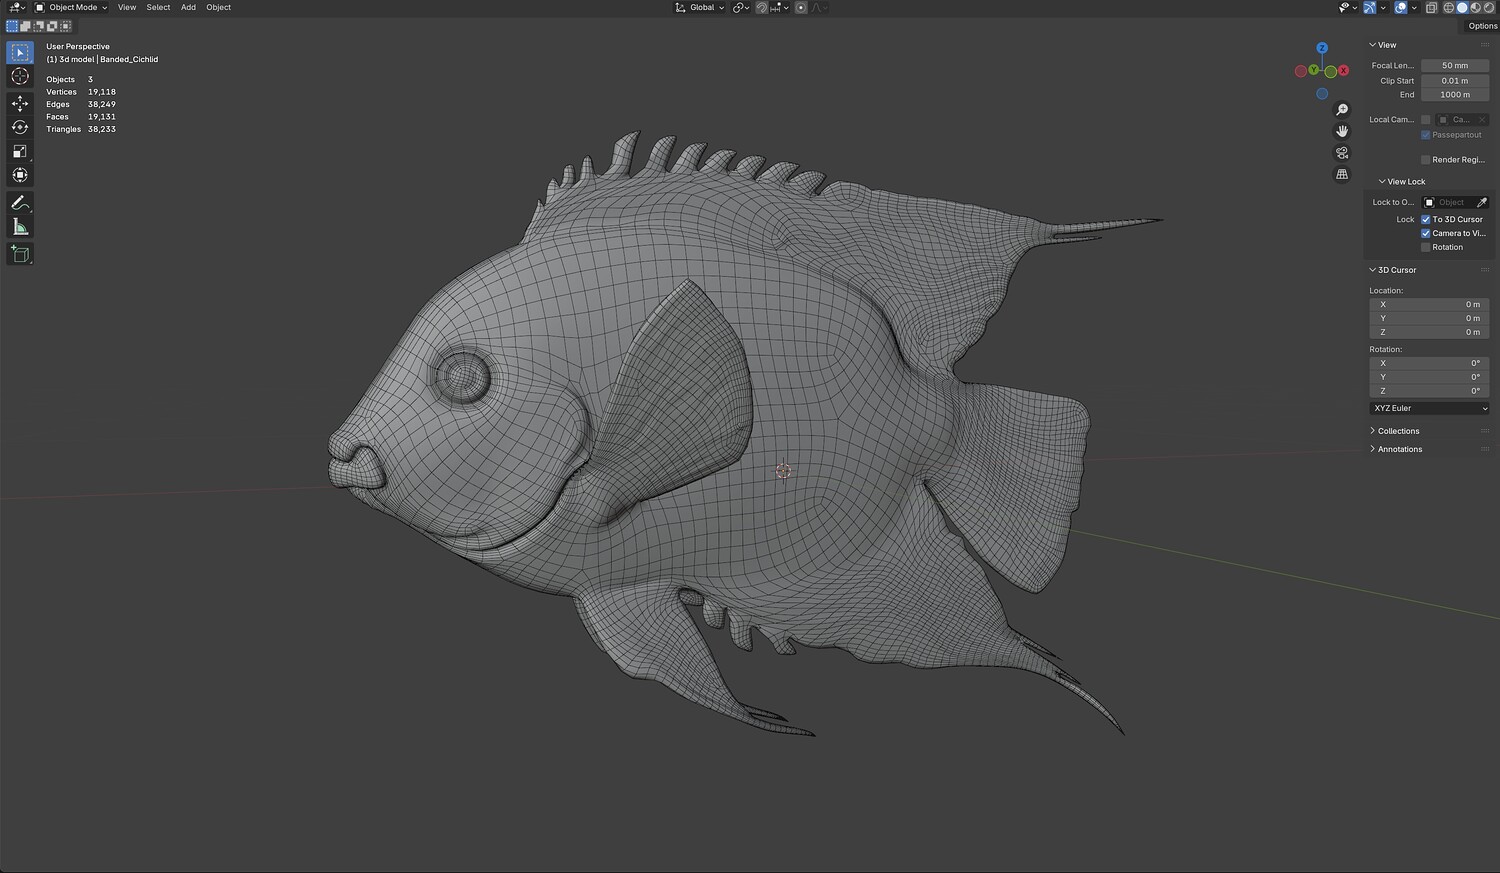Open the Global transform orientation dropdown

(x=700, y=7)
